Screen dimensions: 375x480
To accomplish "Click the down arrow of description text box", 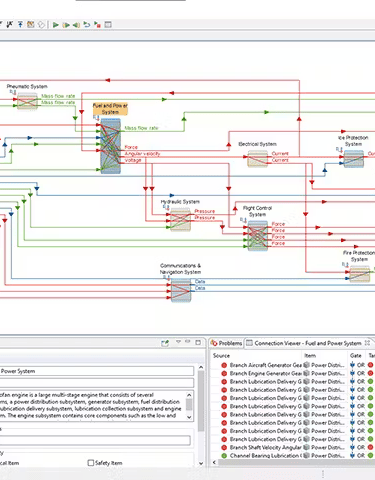I will 189,417.
